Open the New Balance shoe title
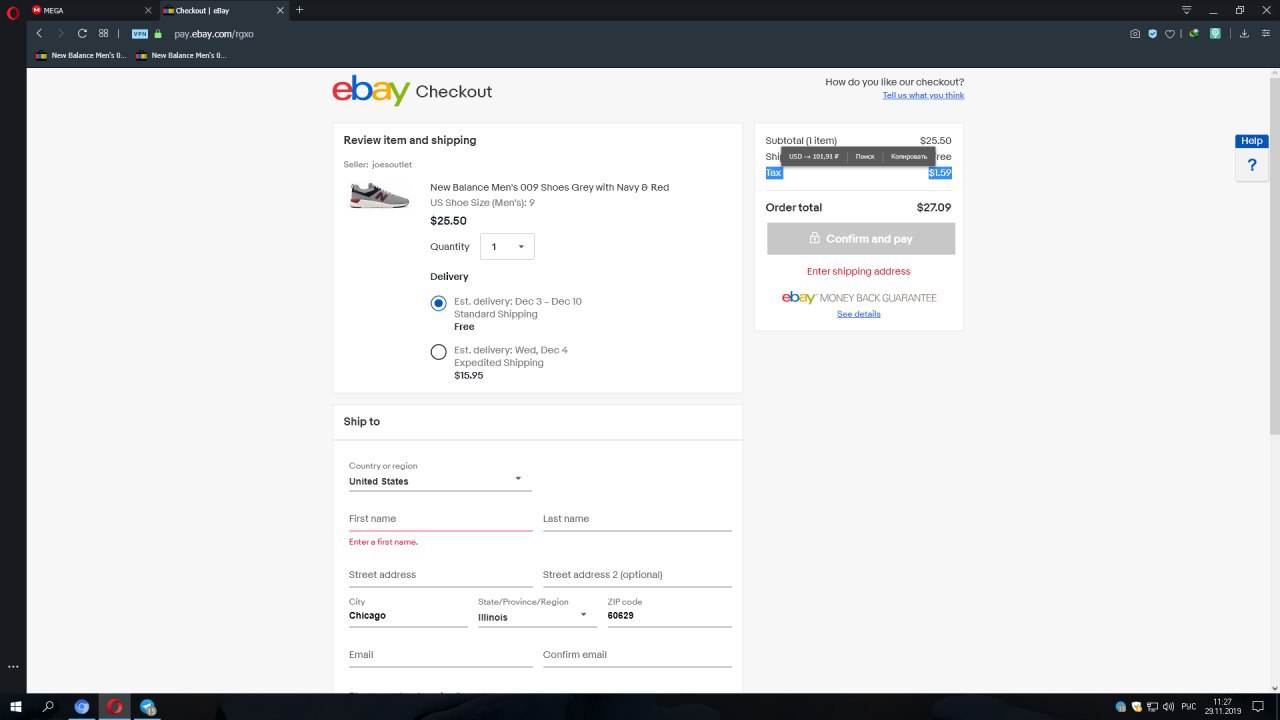This screenshot has height=720, width=1280. point(549,187)
